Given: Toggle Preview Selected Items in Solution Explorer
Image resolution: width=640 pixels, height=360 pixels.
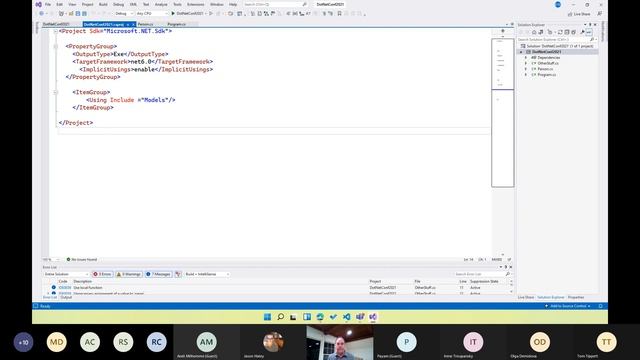Looking at the screenshot, I should click(589, 32).
